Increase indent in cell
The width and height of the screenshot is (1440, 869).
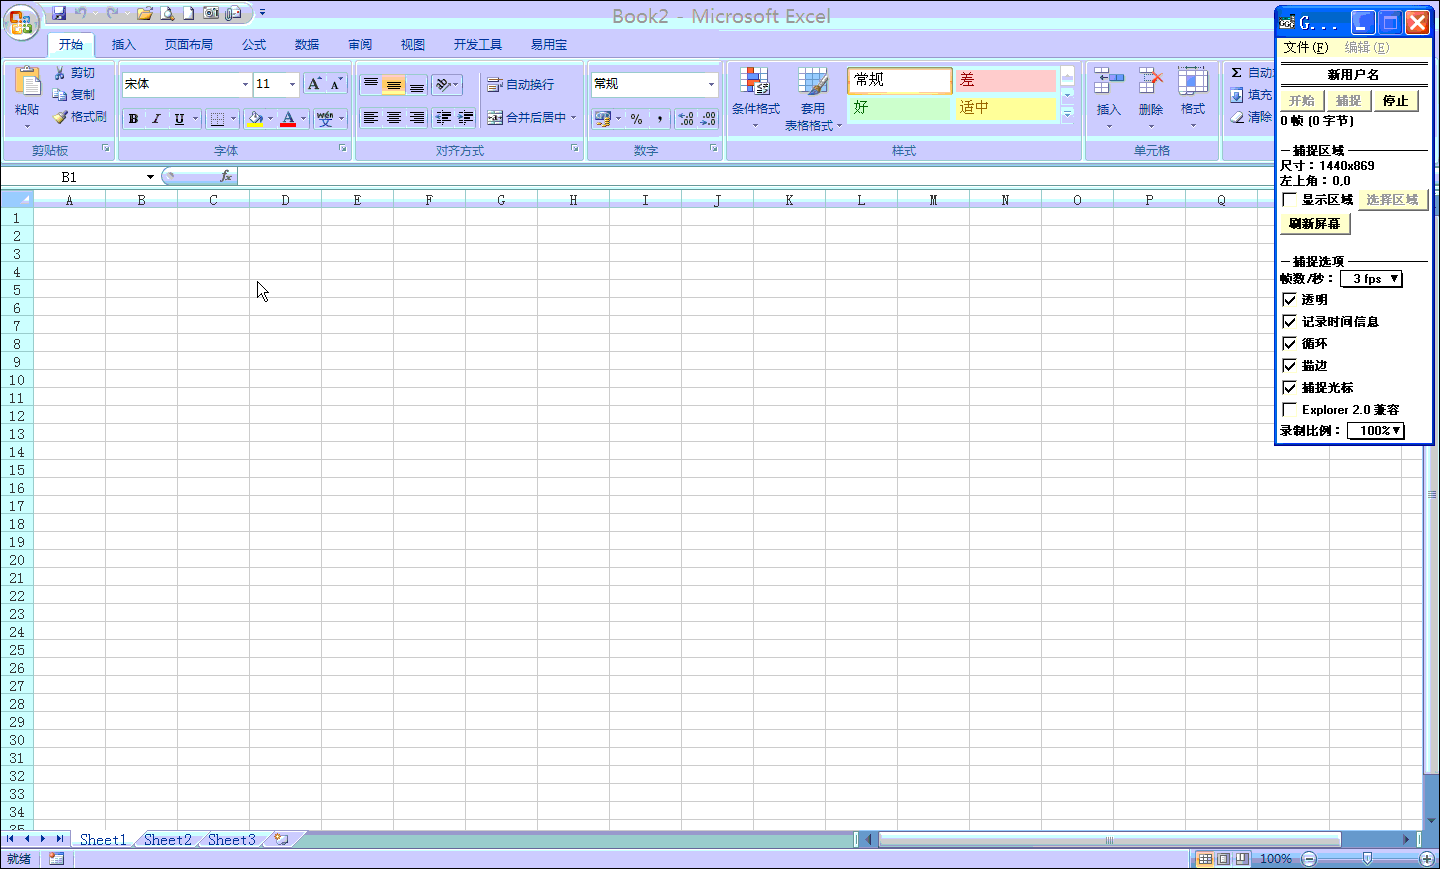(x=466, y=118)
